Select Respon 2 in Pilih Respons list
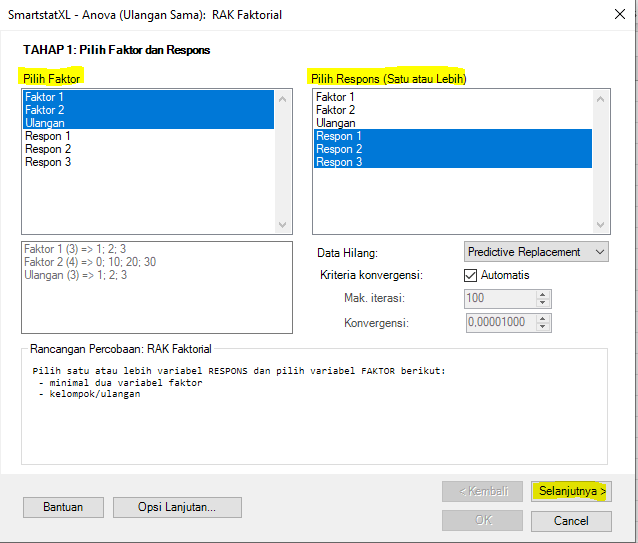Viewport: 638px width, 543px height. point(339,149)
